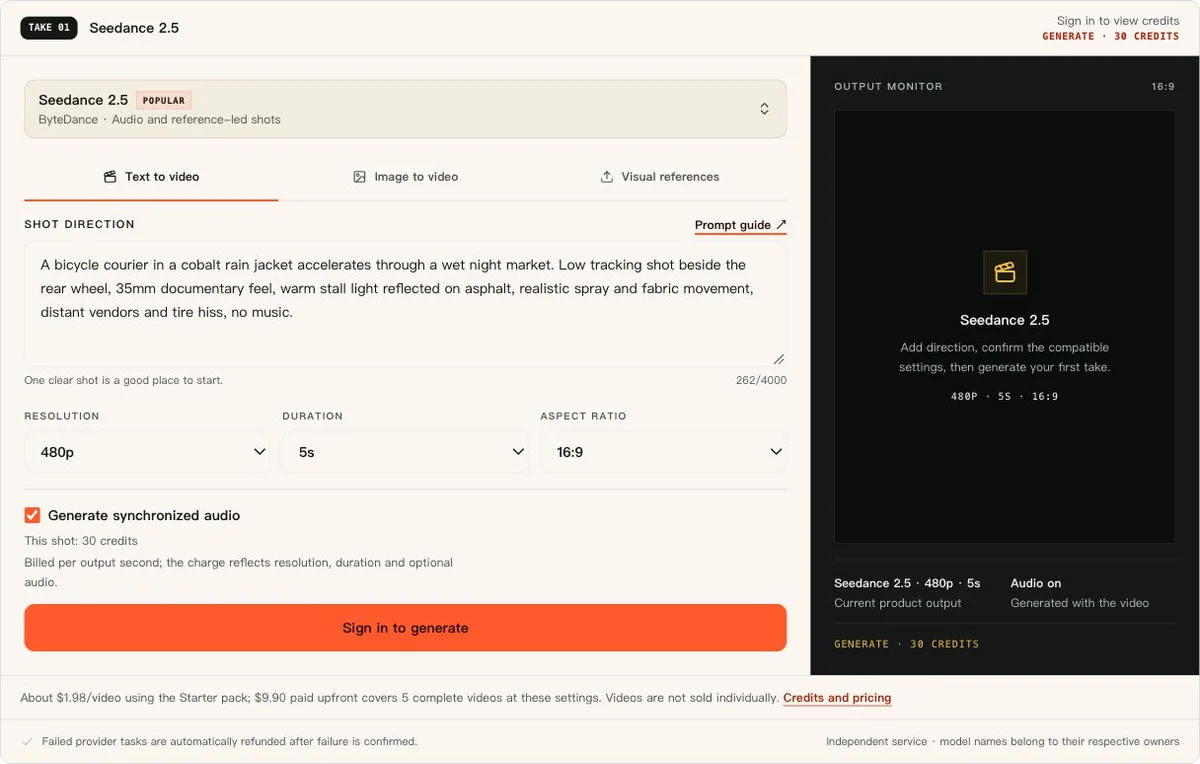Click the 16:9 label atop monitor
The height and width of the screenshot is (764, 1200).
click(1163, 87)
